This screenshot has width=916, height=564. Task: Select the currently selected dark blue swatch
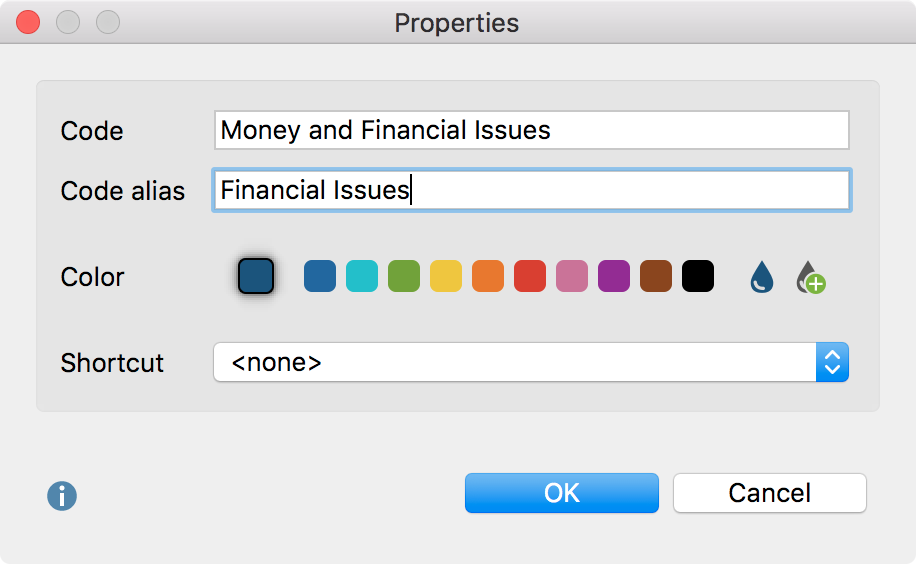[256, 276]
